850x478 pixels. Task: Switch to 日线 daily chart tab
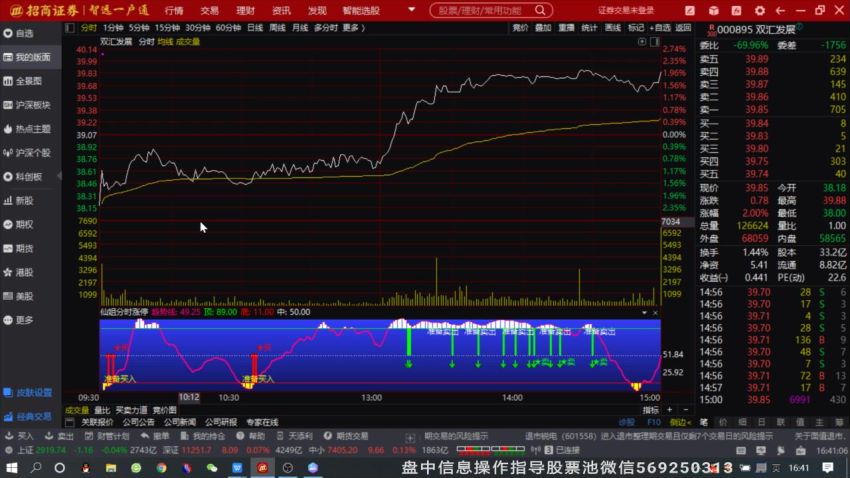coord(255,28)
